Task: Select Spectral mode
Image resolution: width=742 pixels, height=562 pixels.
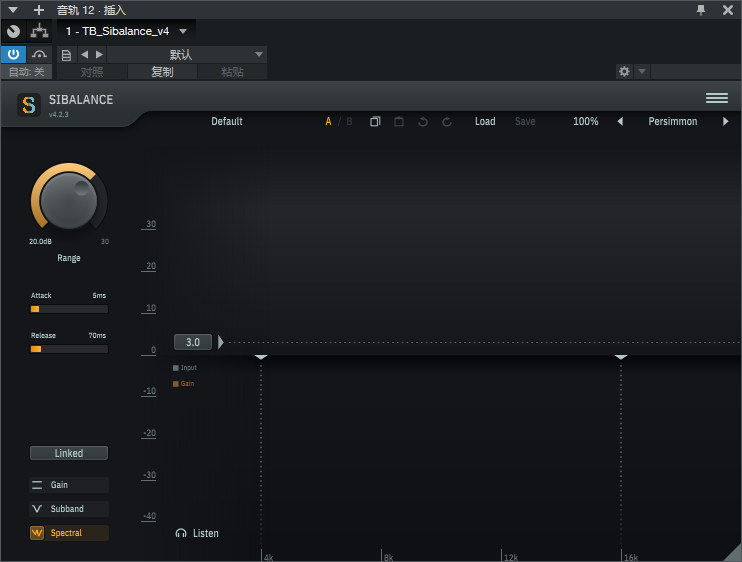Action: click(x=69, y=533)
